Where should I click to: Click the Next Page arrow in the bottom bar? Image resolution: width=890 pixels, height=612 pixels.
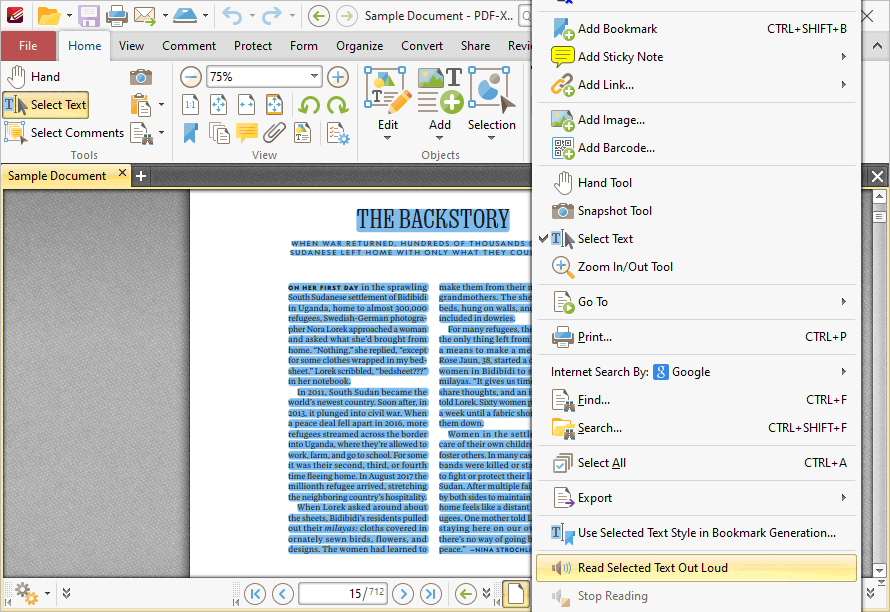coord(403,594)
